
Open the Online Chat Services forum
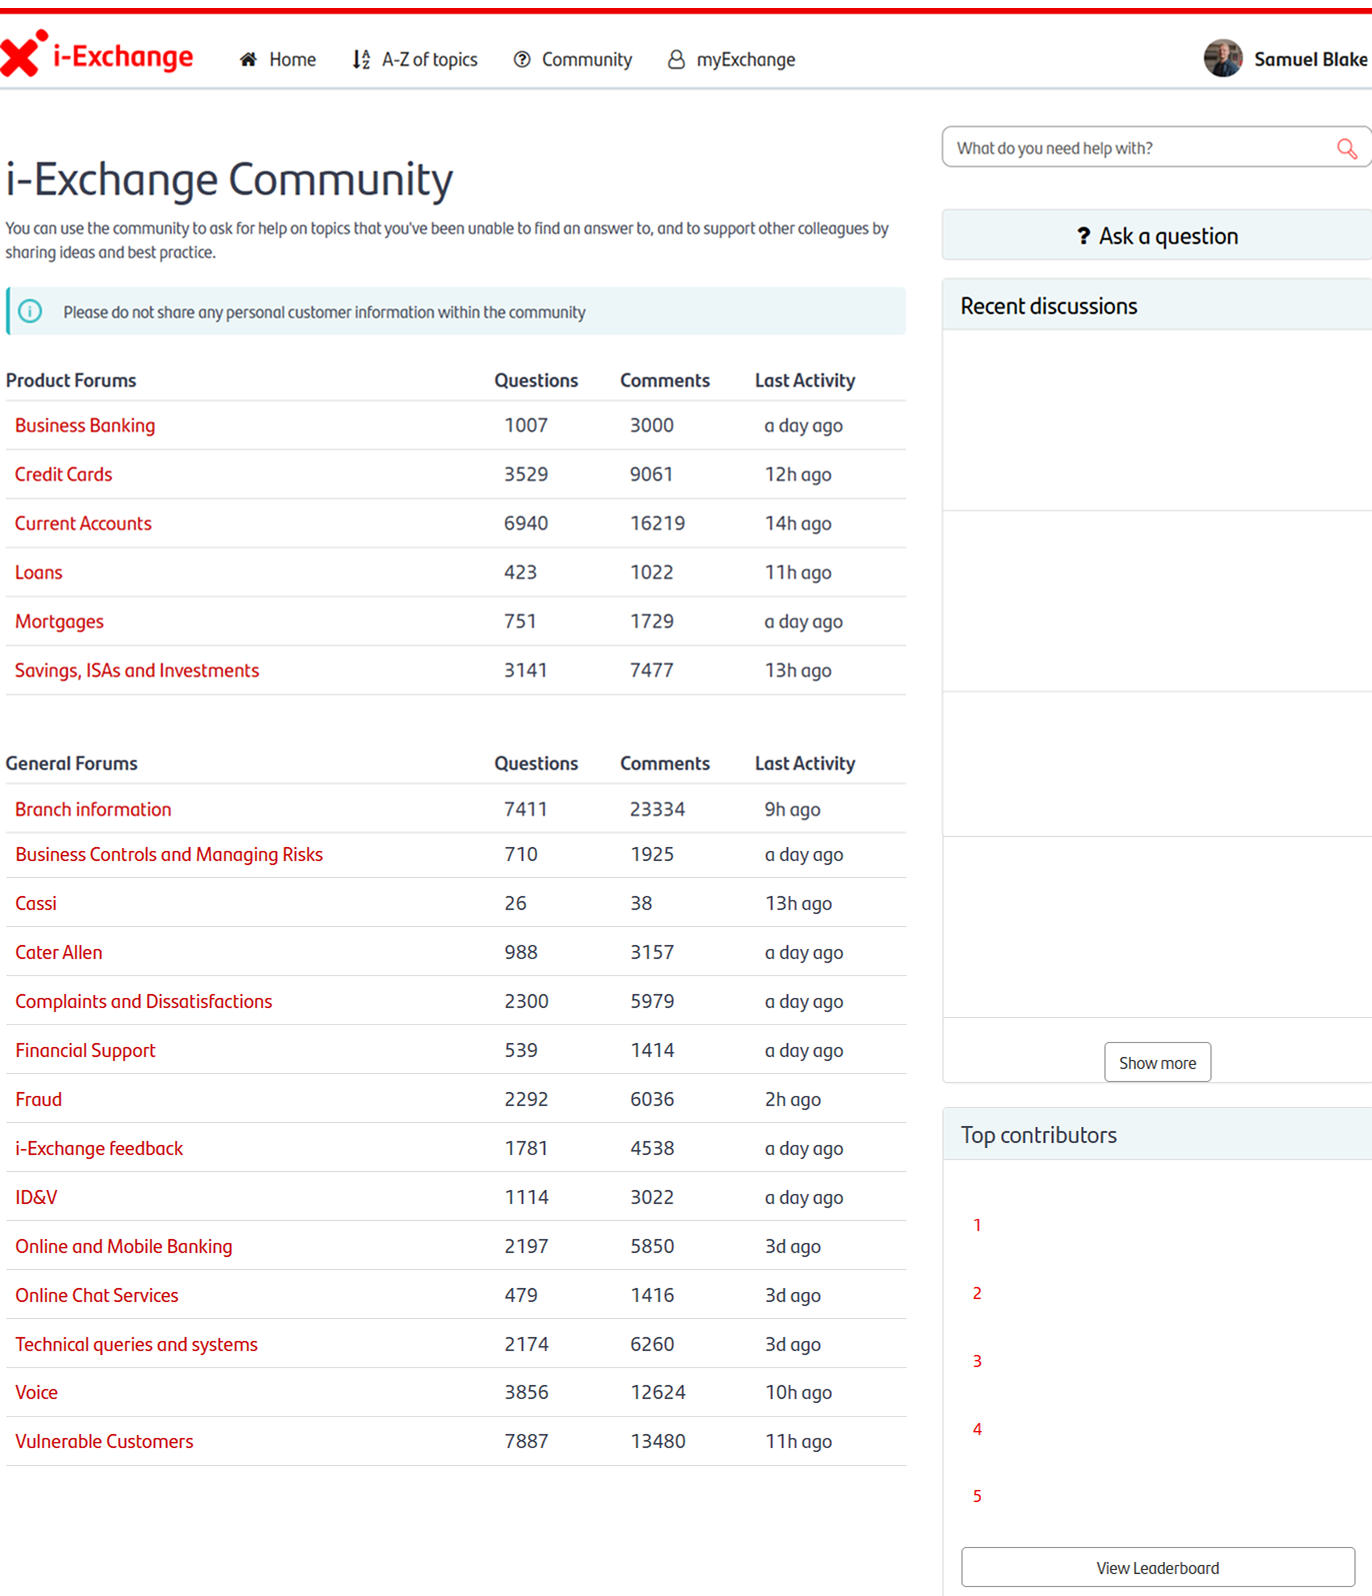[x=96, y=1296]
